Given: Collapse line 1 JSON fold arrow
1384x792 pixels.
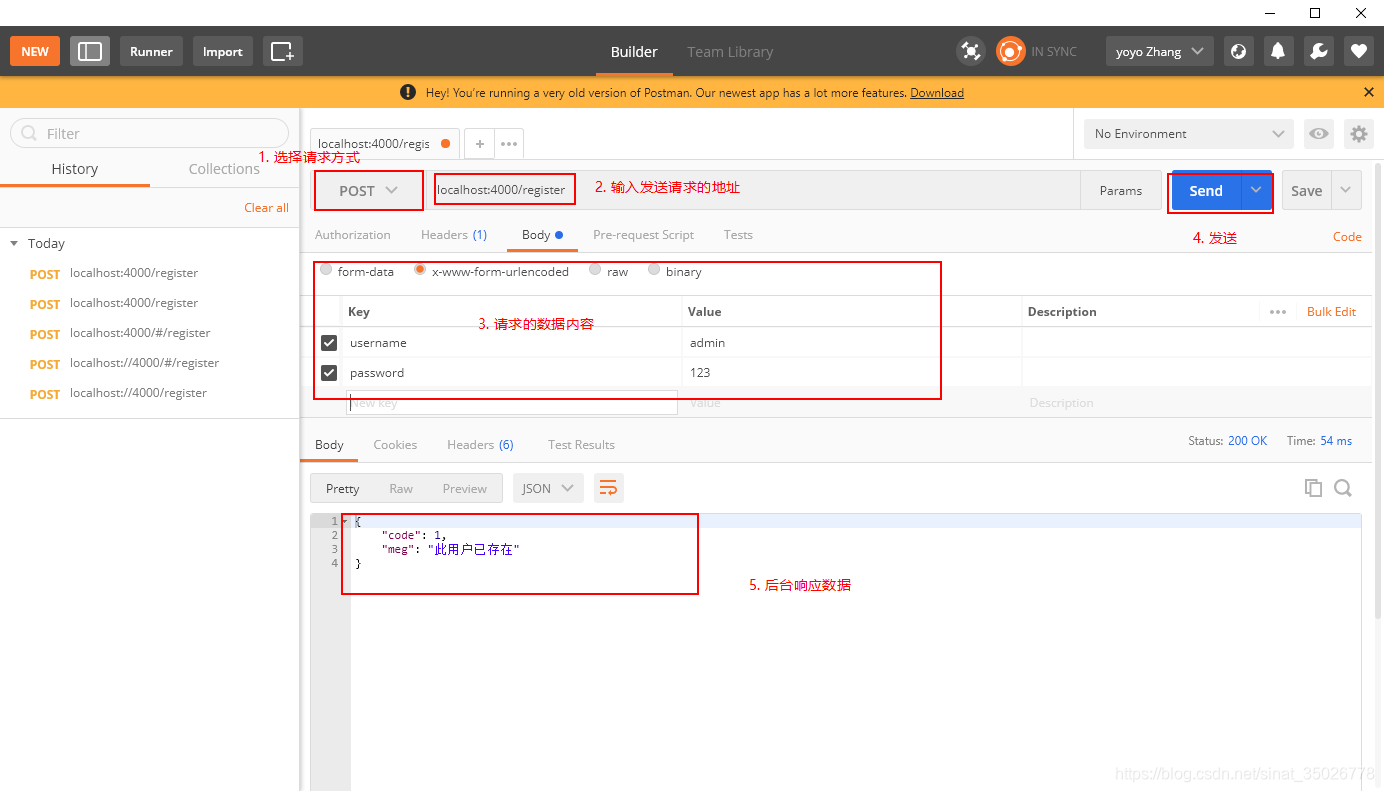Looking at the screenshot, I should click(345, 521).
